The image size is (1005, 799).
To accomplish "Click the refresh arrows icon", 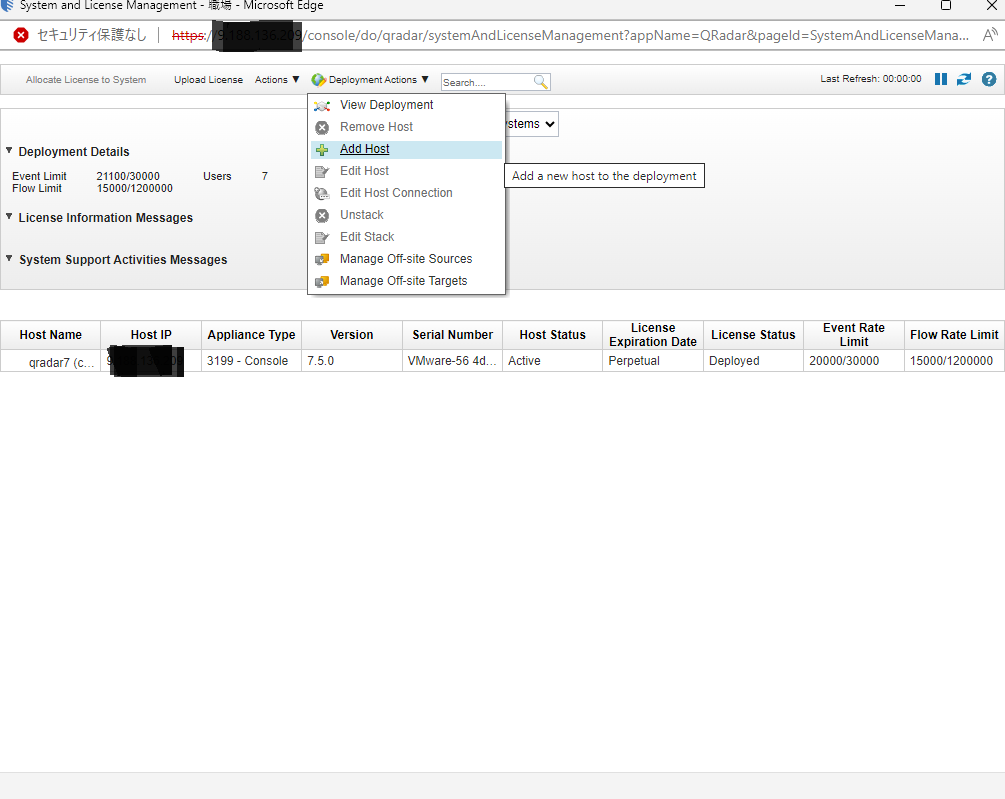I will click(964, 79).
